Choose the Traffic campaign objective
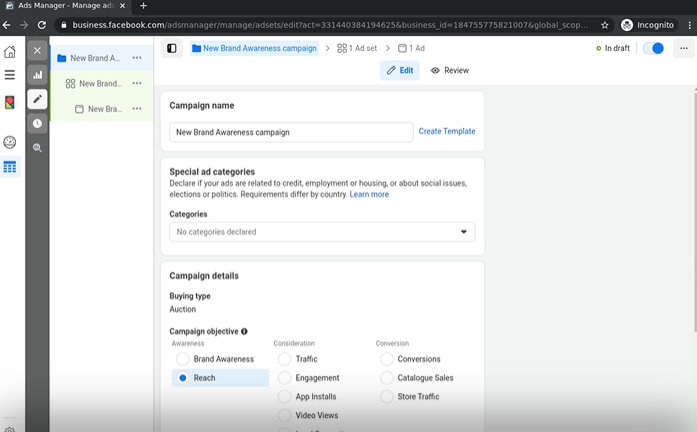 point(285,359)
